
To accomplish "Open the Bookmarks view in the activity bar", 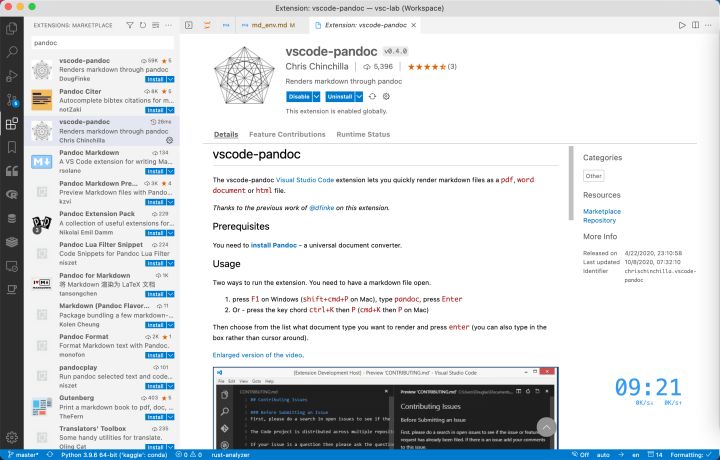I will [11, 147].
